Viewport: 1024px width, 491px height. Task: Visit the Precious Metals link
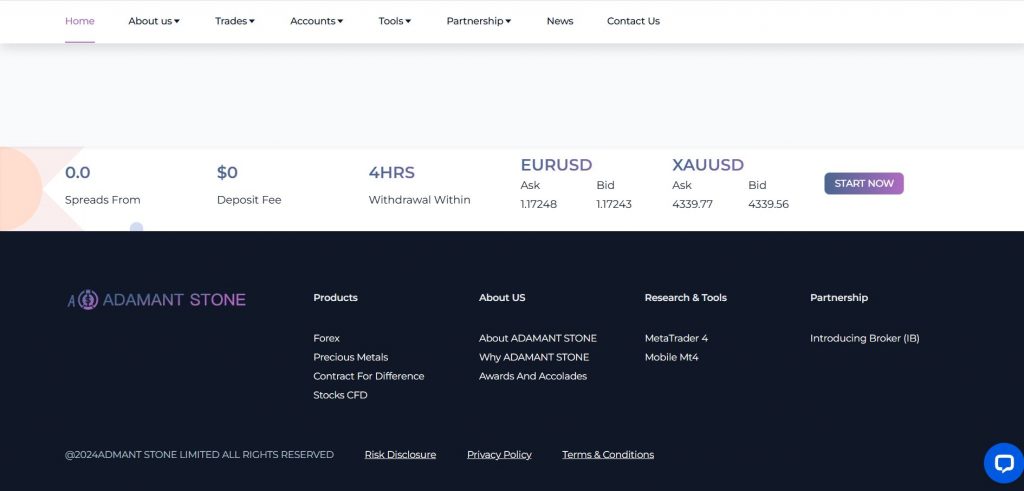tap(350, 357)
